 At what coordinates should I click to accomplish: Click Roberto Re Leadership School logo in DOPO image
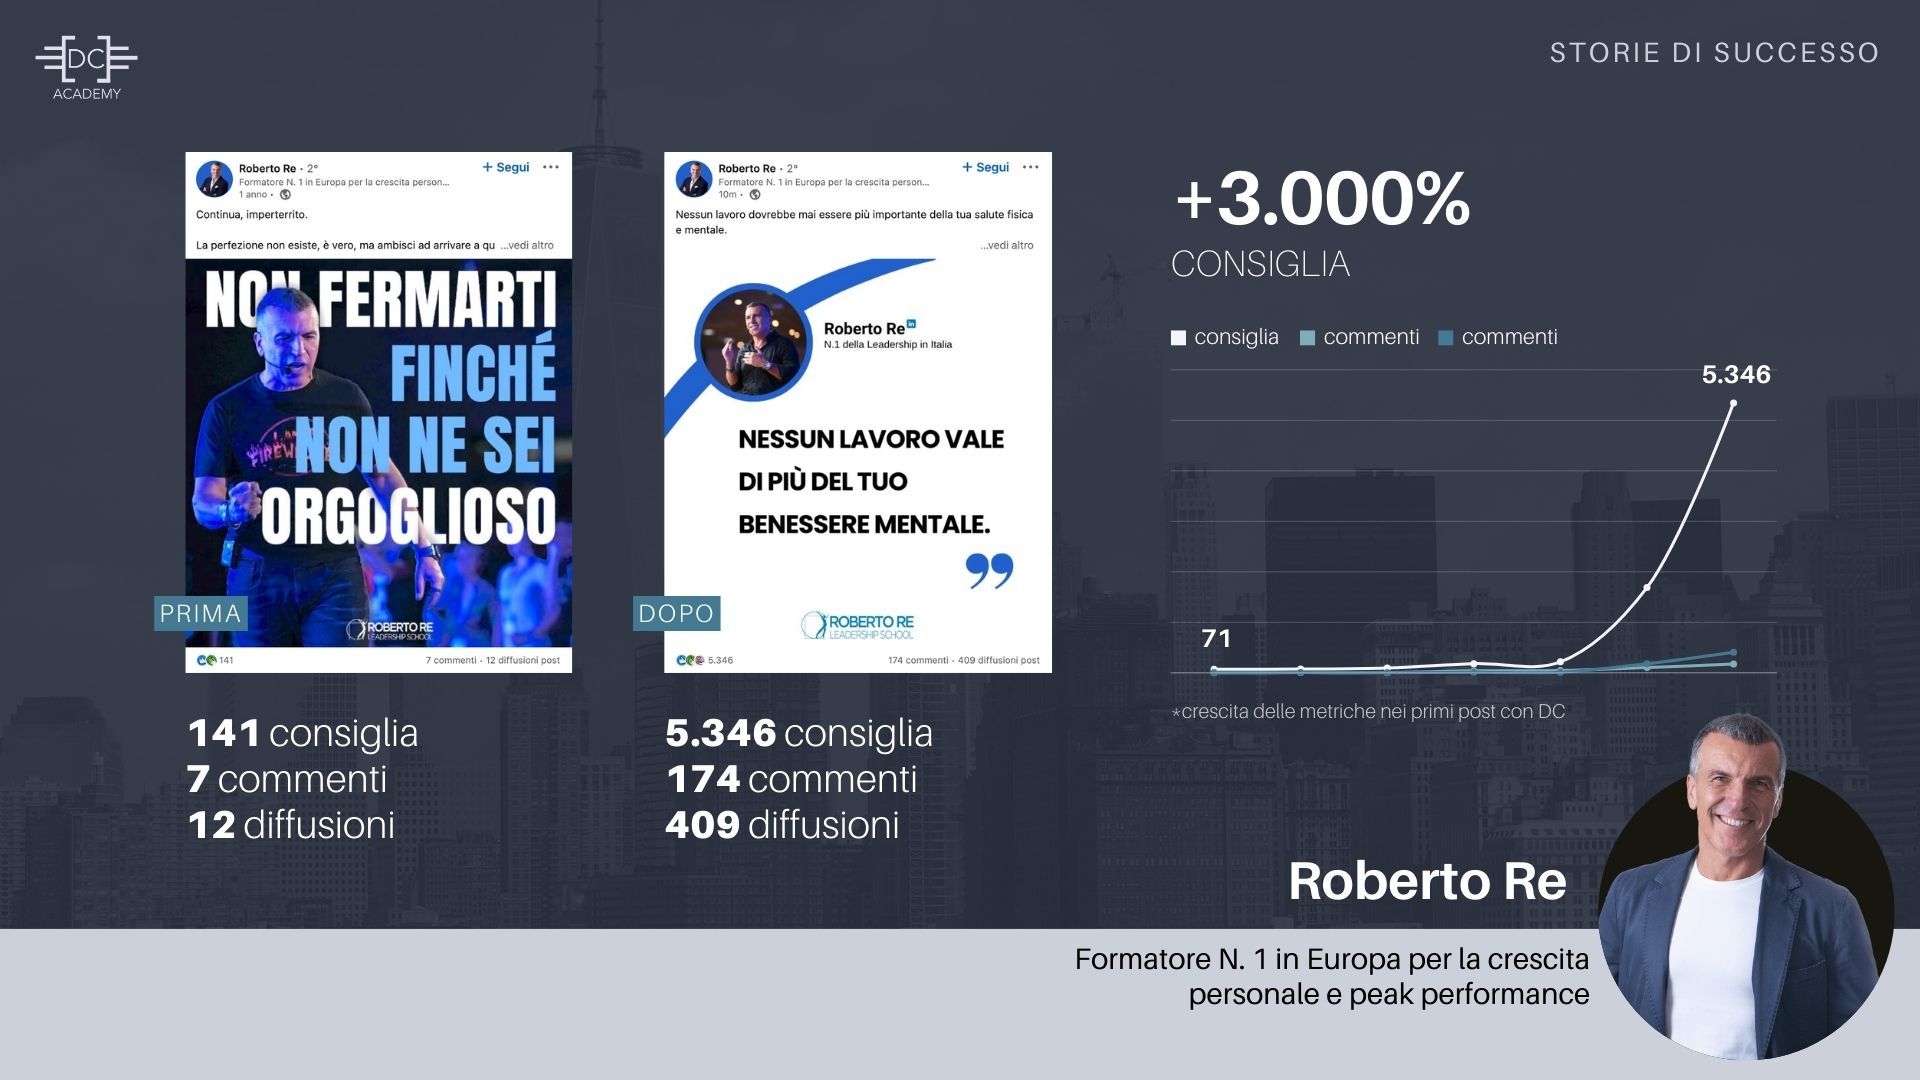(858, 626)
